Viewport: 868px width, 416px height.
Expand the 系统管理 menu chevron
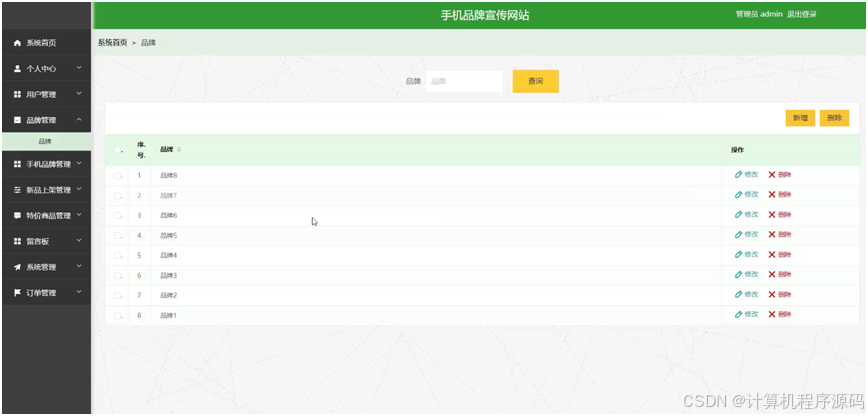coord(79,266)
